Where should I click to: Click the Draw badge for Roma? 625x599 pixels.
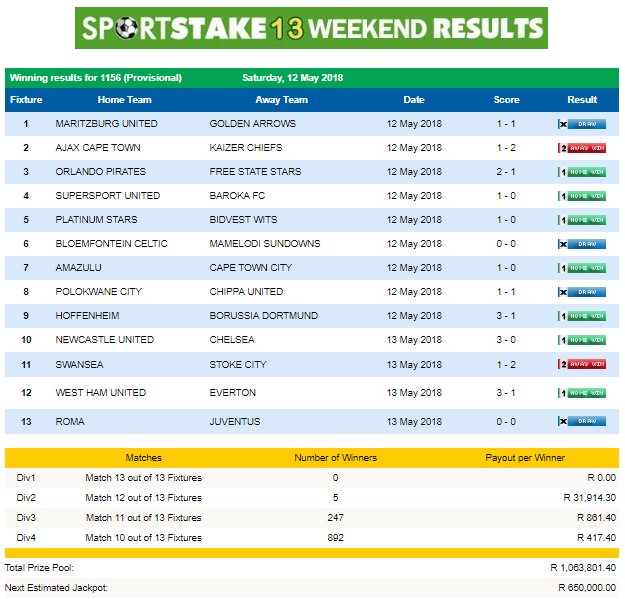coord(582,421)
